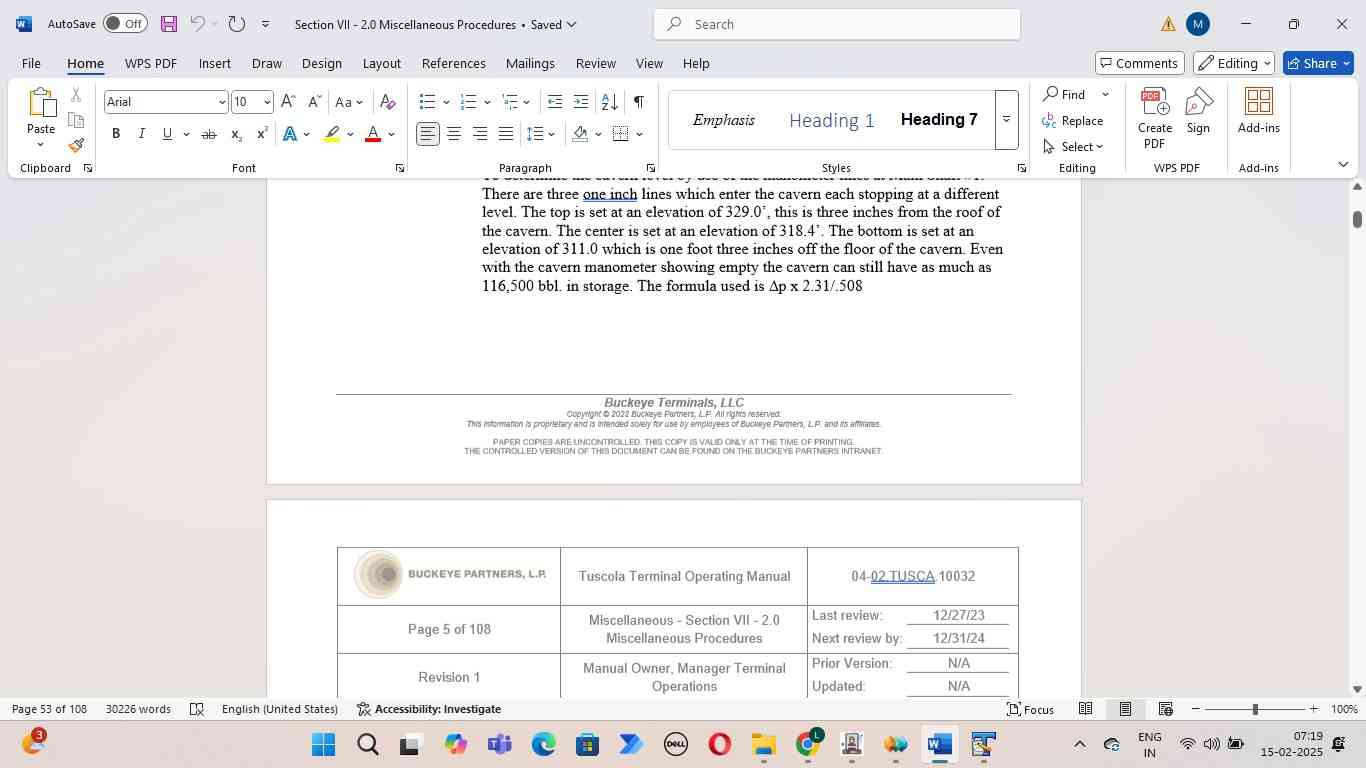Click the Redo icon
Screen dimensions: 1366x768
coord(236,23)
